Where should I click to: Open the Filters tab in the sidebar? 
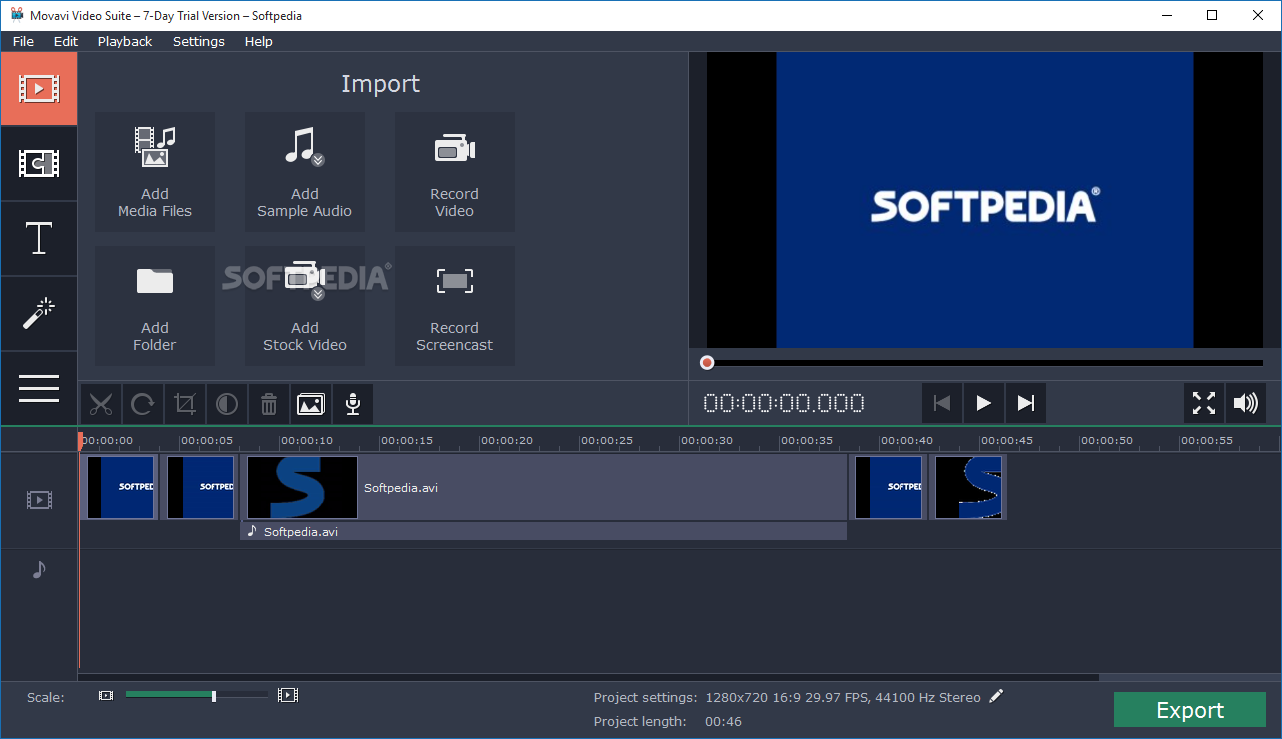39,163
